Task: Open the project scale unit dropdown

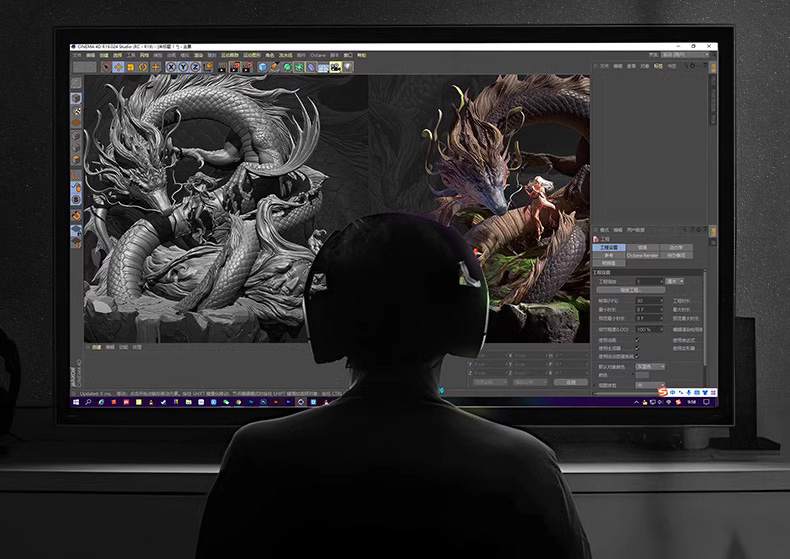Action: 675,282
